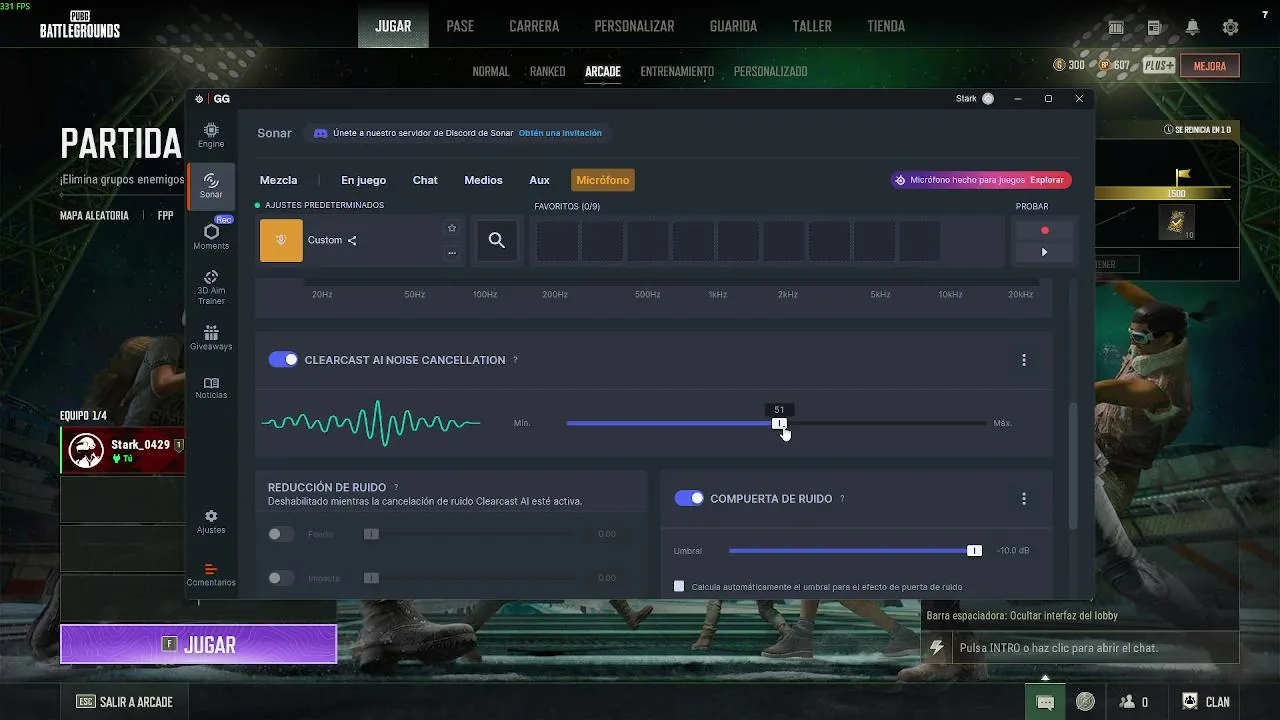Switch to the Mezcla tab
Screen dimensions: 1280x720
tap(278, 180)
